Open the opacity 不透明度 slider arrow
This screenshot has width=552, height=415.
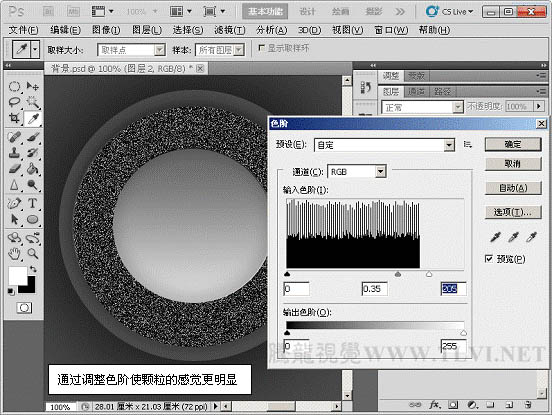pos(539,106)
